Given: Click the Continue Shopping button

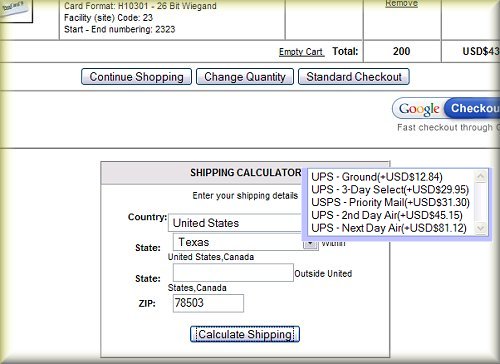Looking at the screenshot, I should pos(136,77).
